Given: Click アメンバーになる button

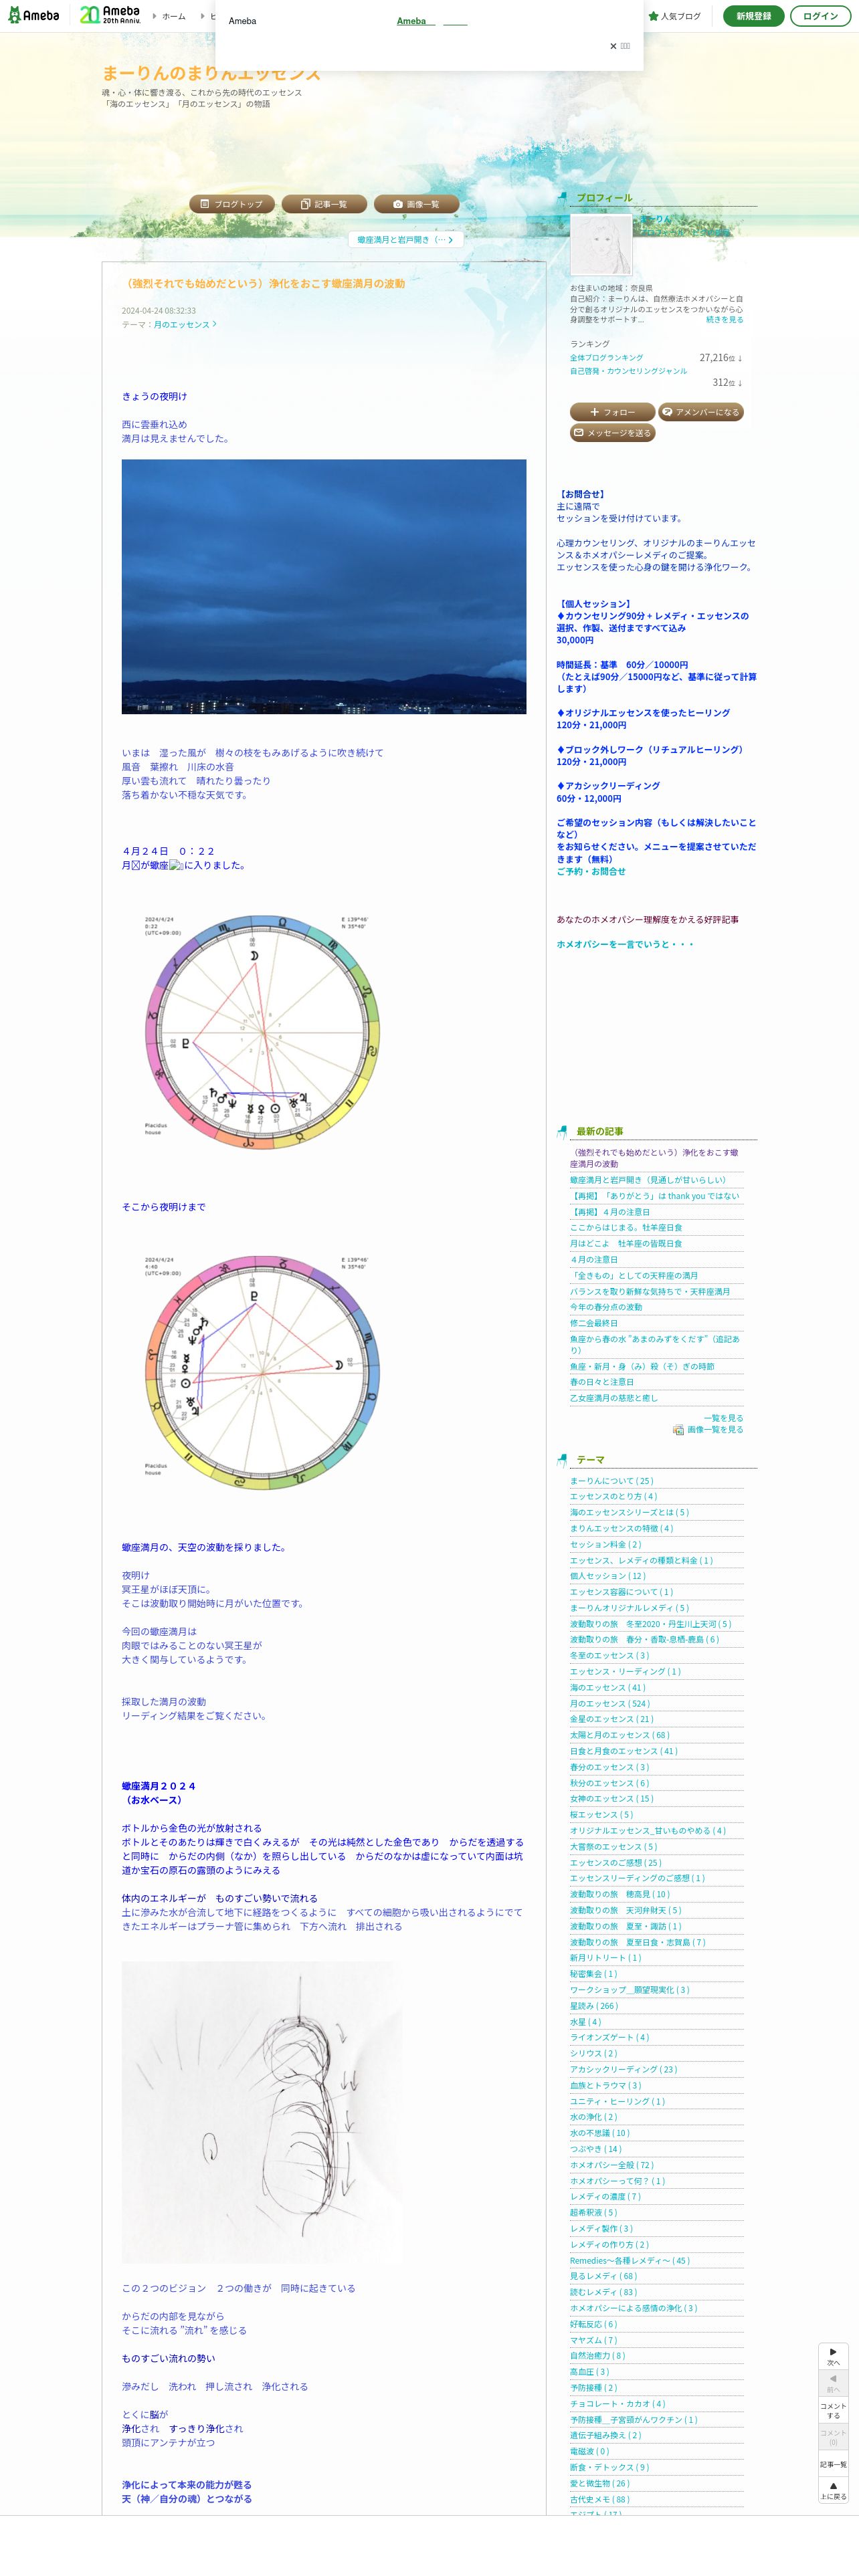Looking at the screenshot, I should 701,412.
